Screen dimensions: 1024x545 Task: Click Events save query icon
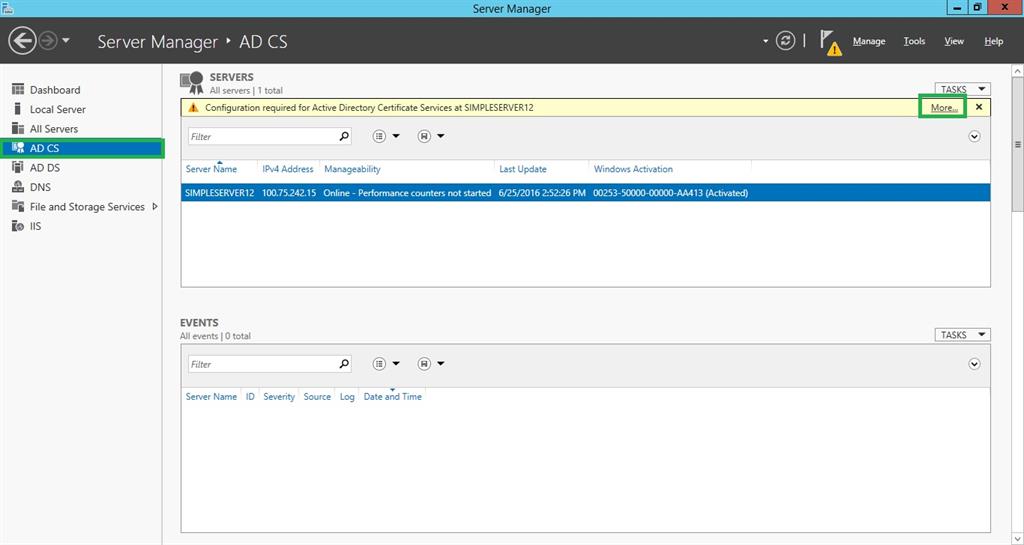point(424,364)
